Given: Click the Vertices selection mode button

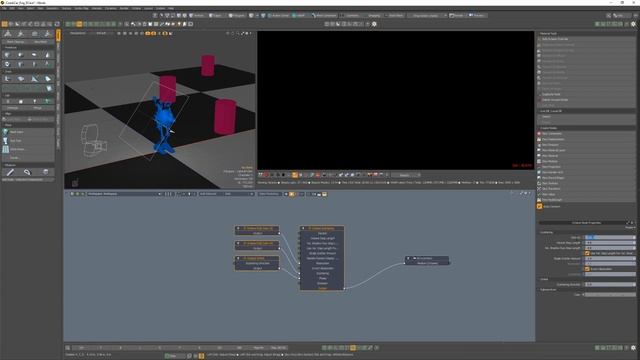Looking at the screenshot, I should pos(198,16).
